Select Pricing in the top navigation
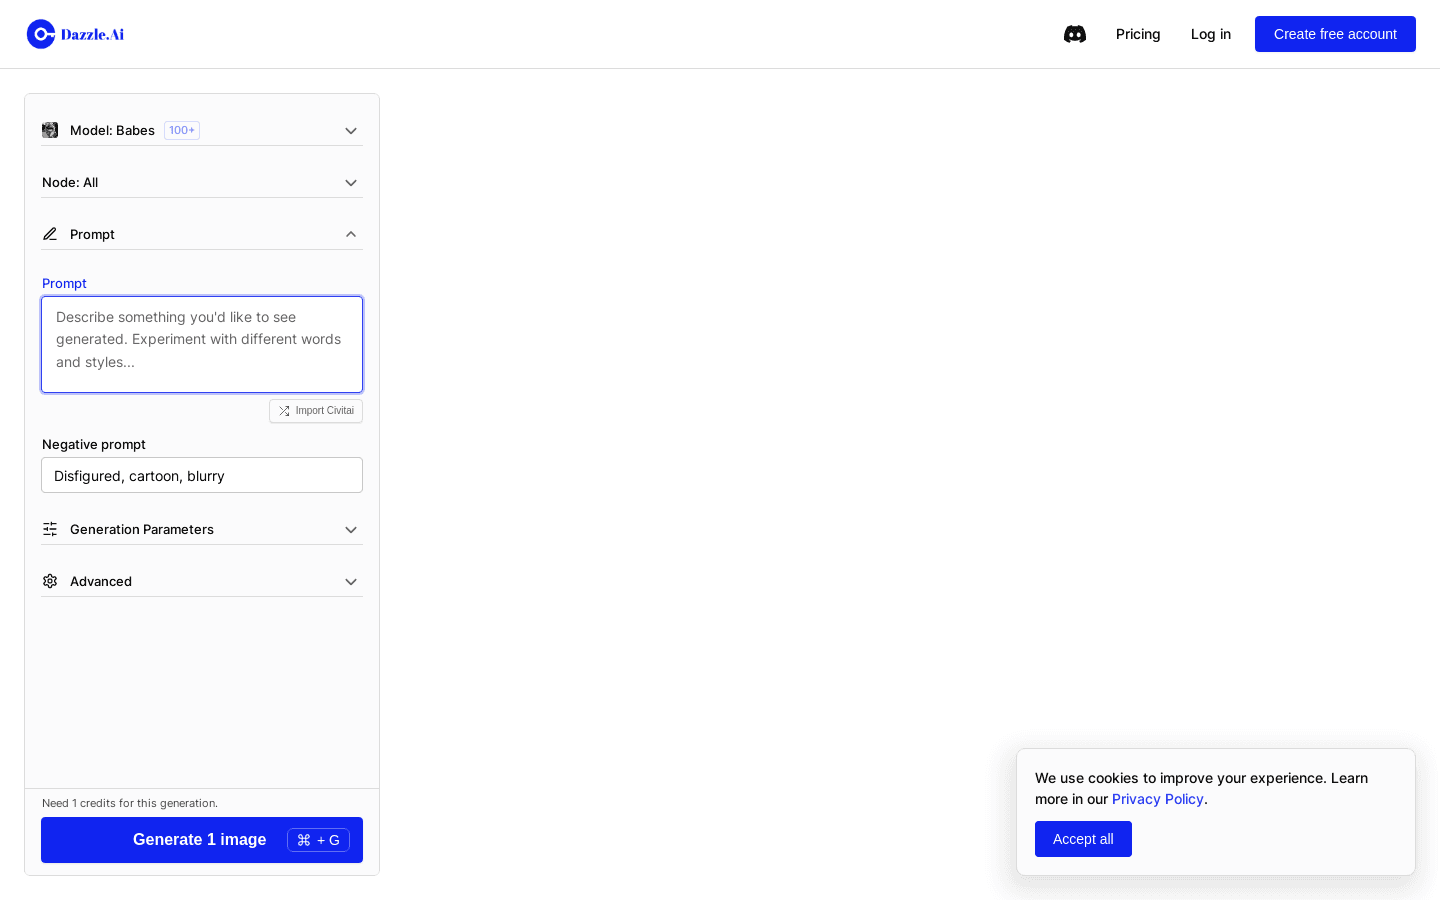The image size is (1440, 900). point(1138,34)
